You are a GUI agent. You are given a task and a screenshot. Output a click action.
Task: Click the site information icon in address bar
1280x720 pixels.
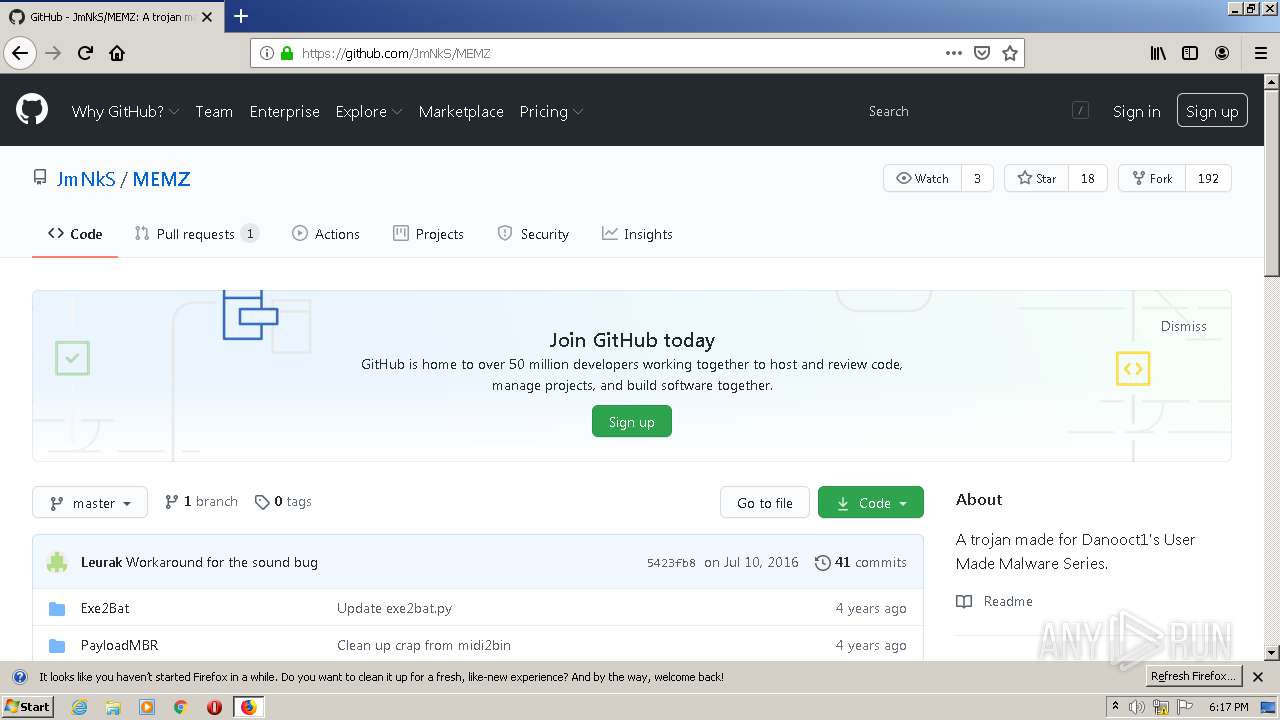coord(267,53)
